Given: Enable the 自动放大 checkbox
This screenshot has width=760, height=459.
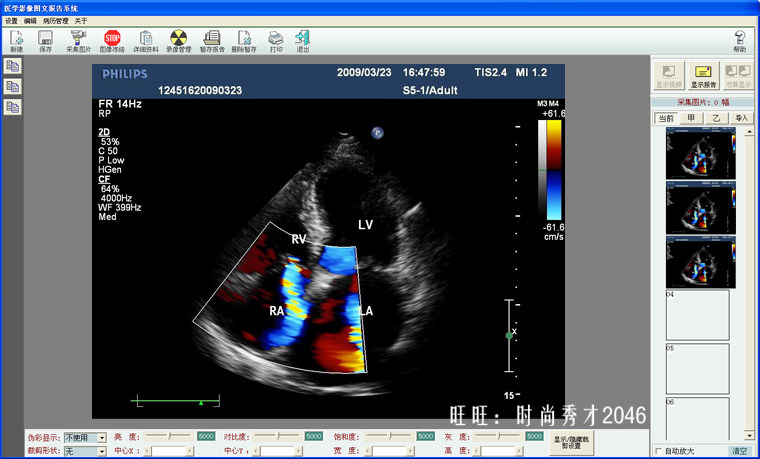Looking at the screenshot, I should click(658, 451).
